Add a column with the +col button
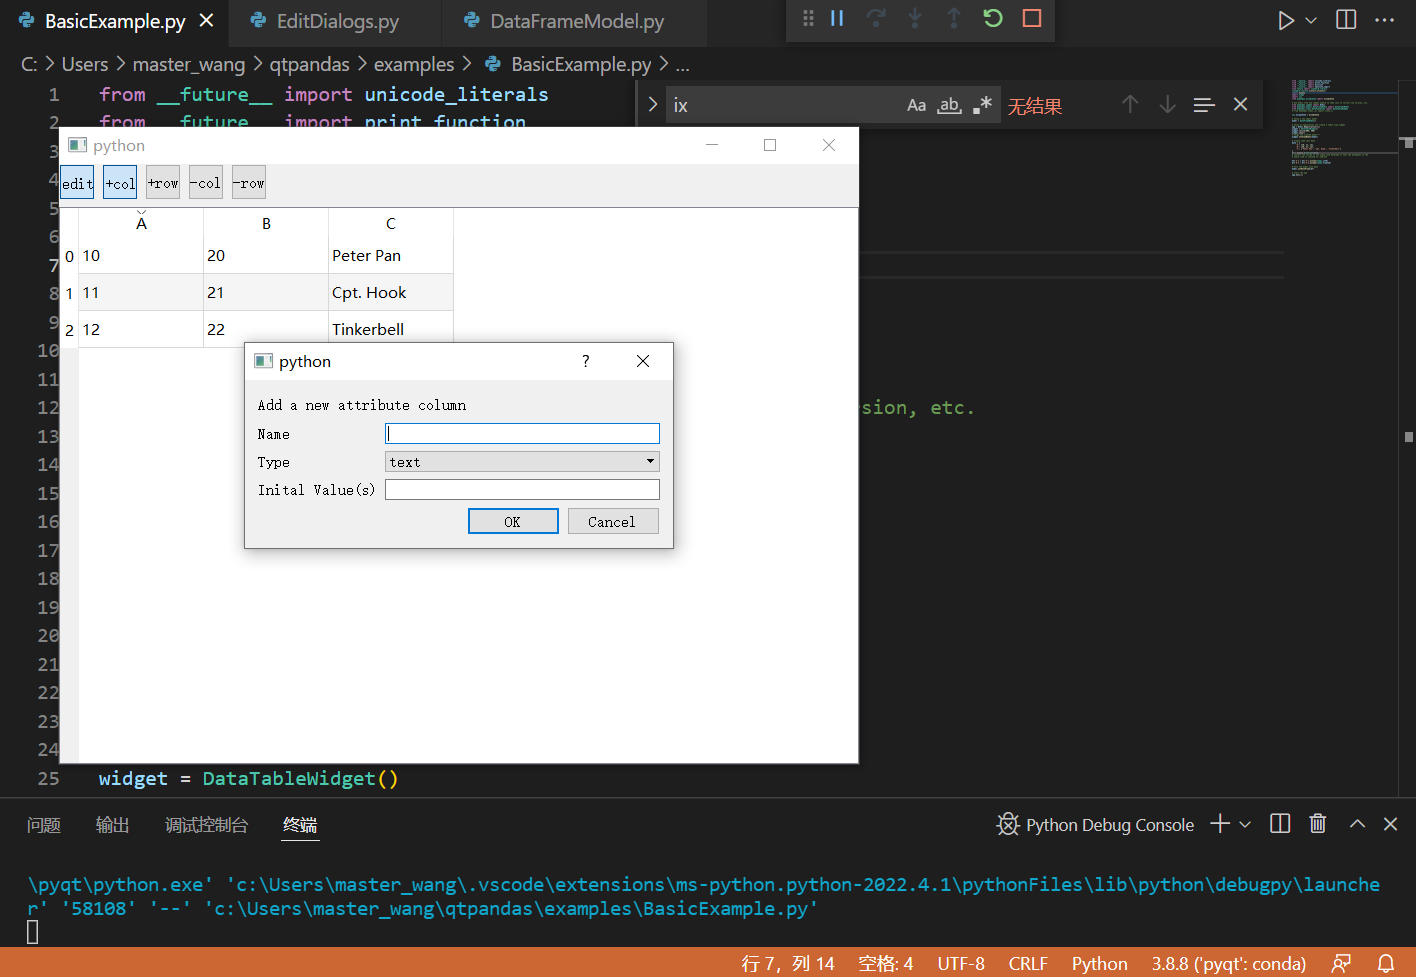Image resolution: width=1416 pixels, height=977 pixels. click(x=119, y=182)
